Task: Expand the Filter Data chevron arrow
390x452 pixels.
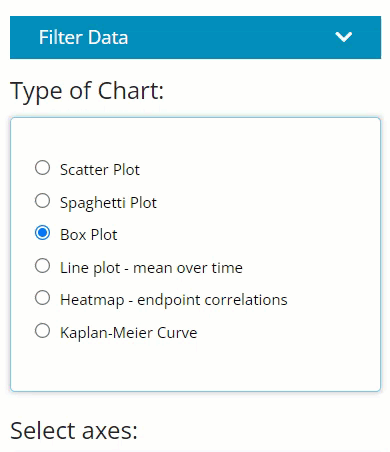Action: tap(343, 37)
